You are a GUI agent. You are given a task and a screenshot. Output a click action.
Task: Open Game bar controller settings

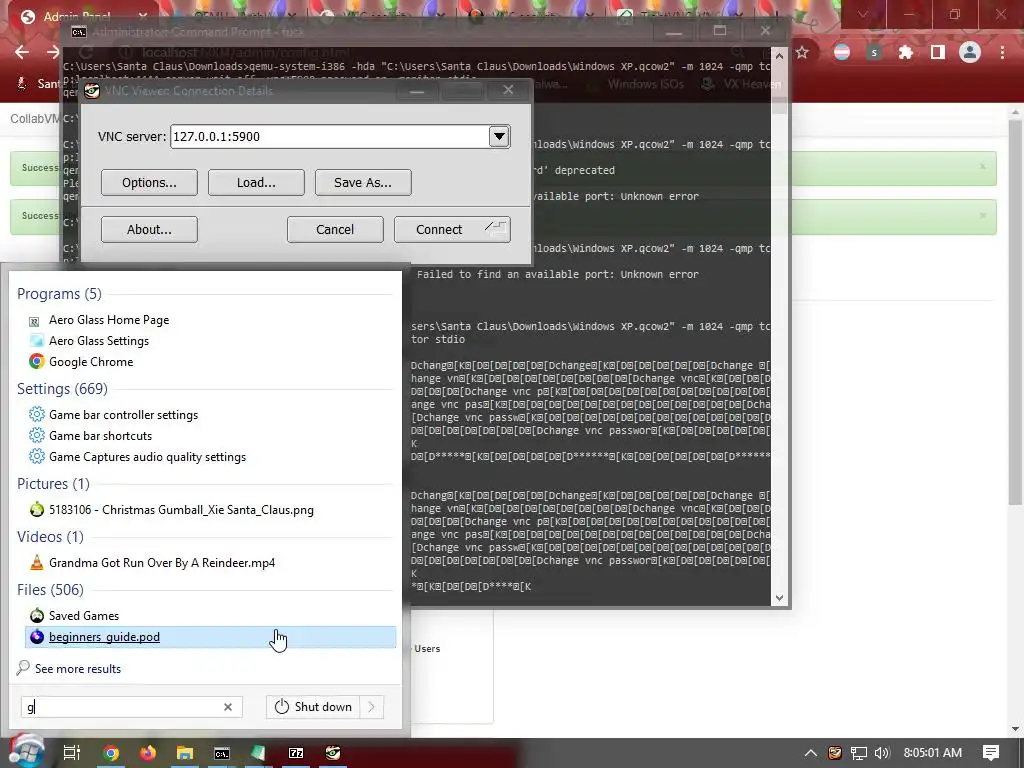pos(123,415)
